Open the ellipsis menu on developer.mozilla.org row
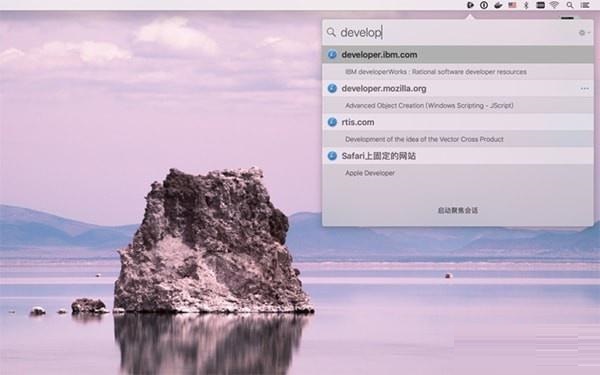600x375 pixels. point(584,89)
